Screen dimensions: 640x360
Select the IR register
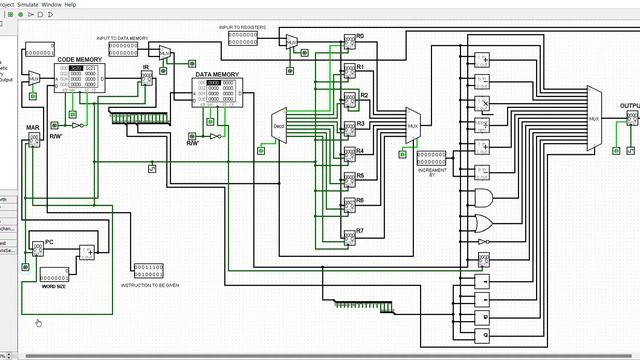point(146,78)
